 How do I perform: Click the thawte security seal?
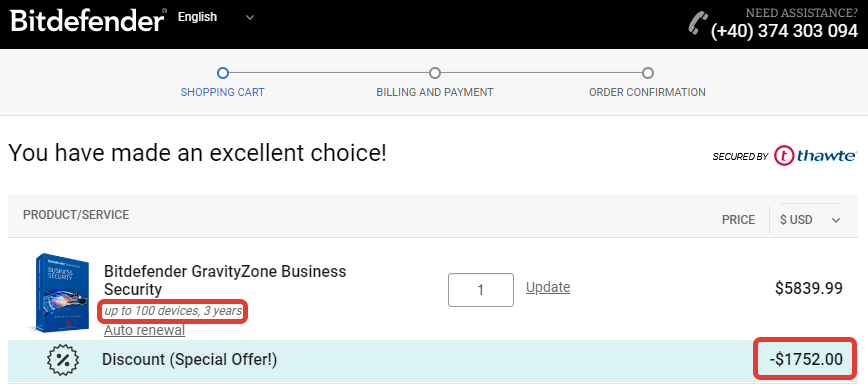[x=785, y=156]
